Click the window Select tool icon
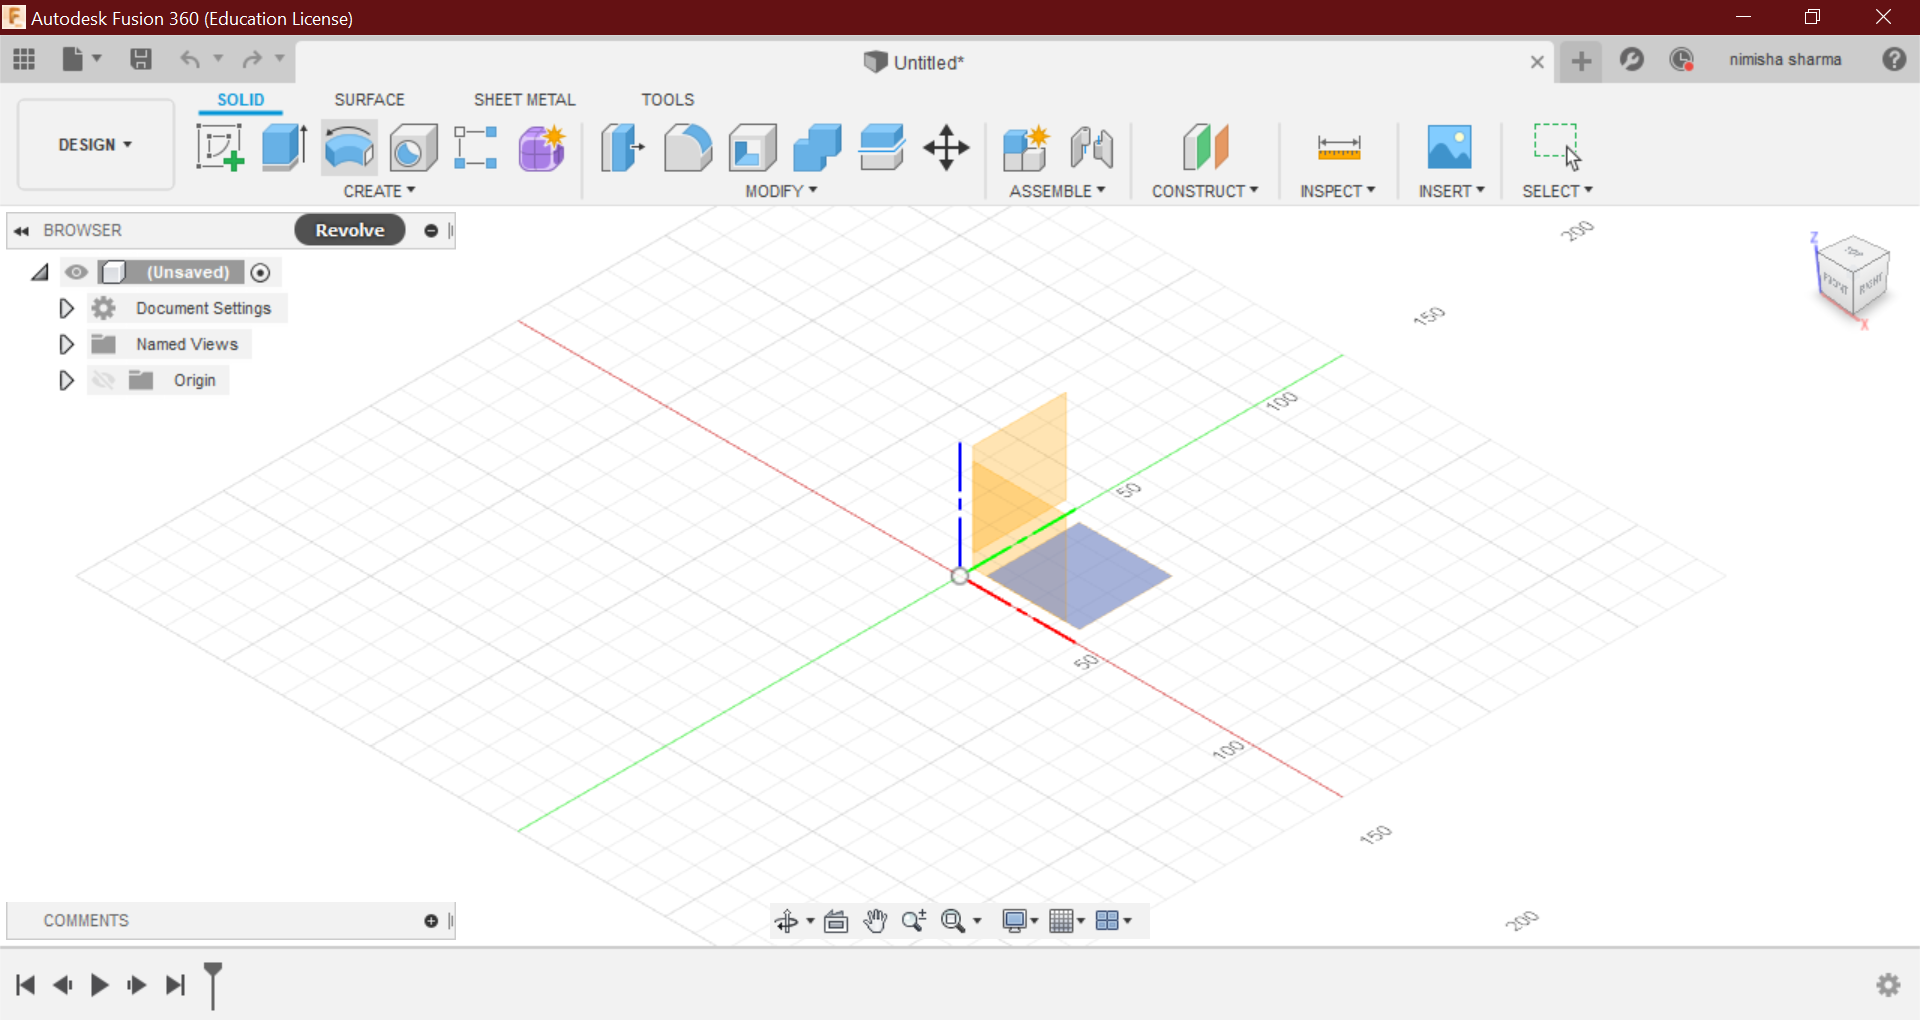 coord(1557,147)
